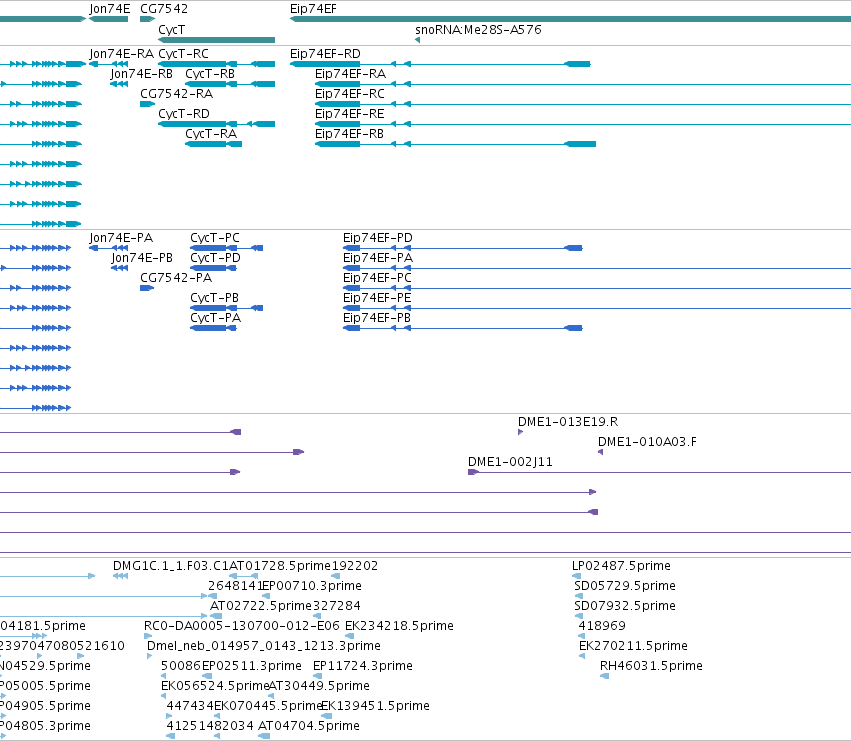Click Dmel_neb_014957_0143_1213.3prime label
The image size is (851, 741).
(x=264, y=646)
